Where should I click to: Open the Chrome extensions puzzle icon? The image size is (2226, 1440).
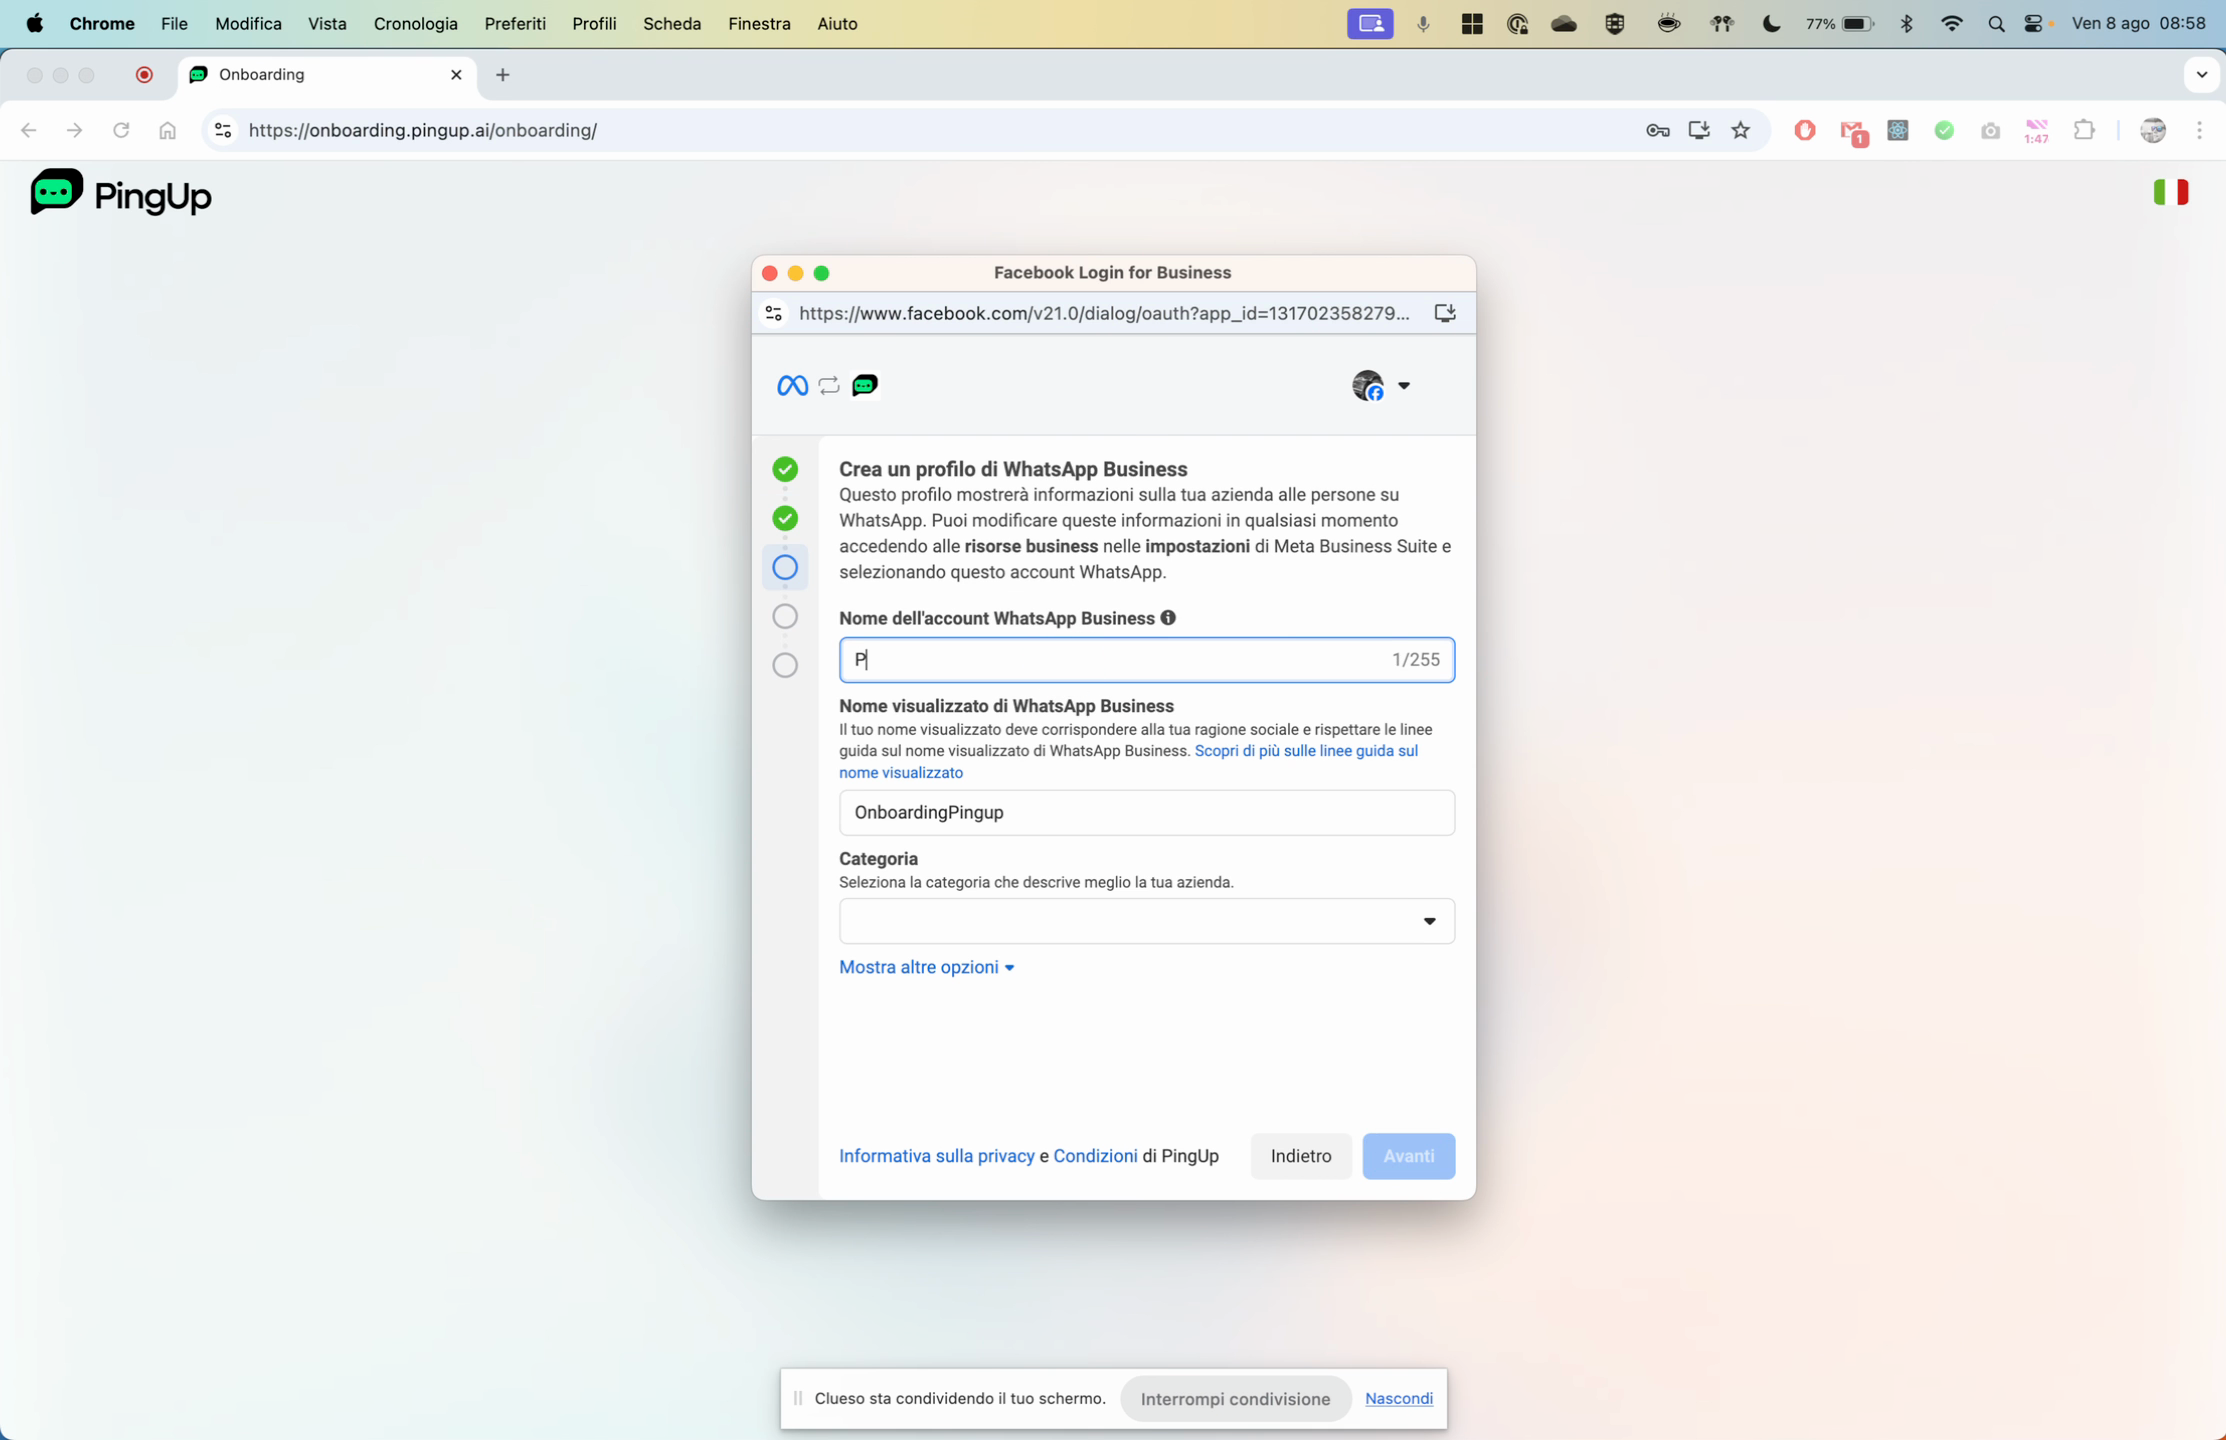(2084, 130)
